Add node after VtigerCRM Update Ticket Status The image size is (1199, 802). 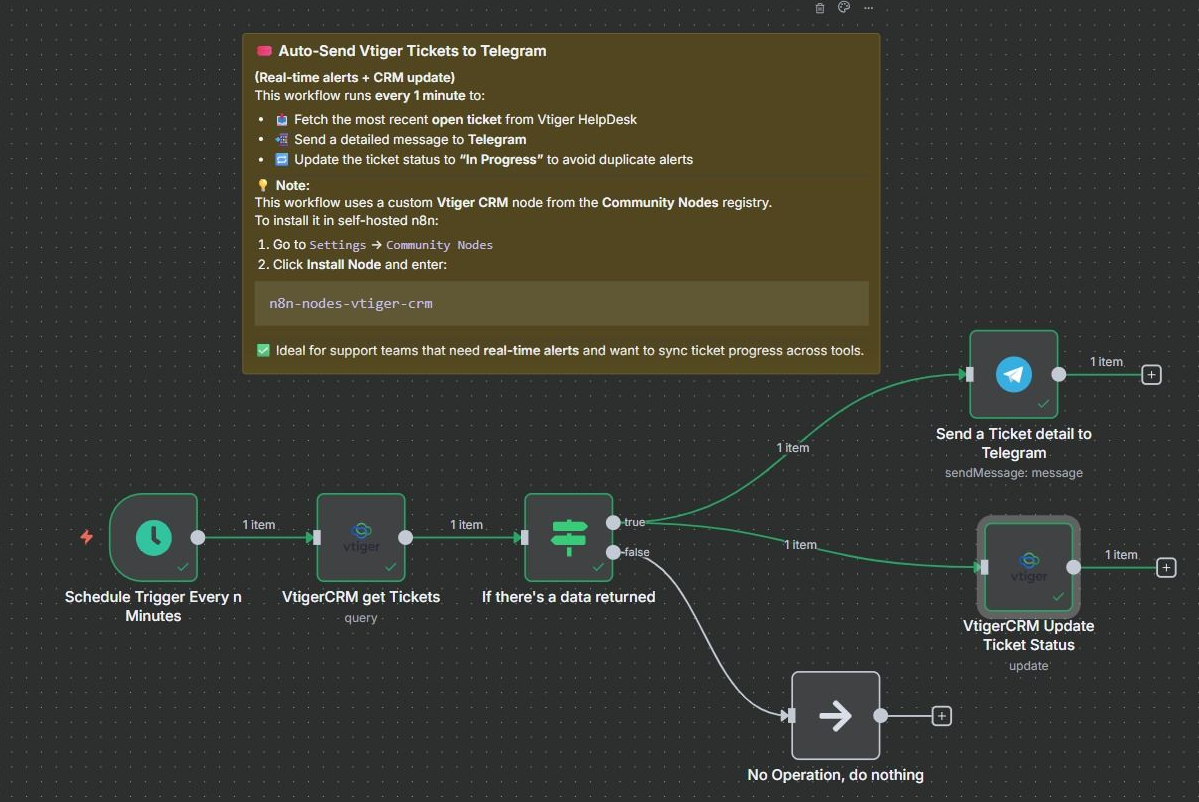click(1165, 568)
